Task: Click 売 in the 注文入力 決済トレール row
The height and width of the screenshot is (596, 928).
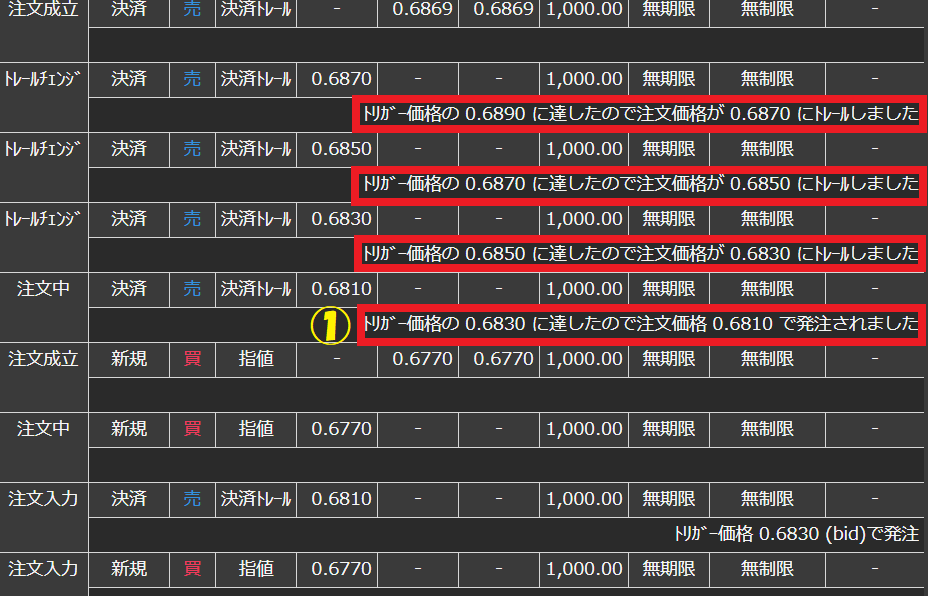Action: 192,499
